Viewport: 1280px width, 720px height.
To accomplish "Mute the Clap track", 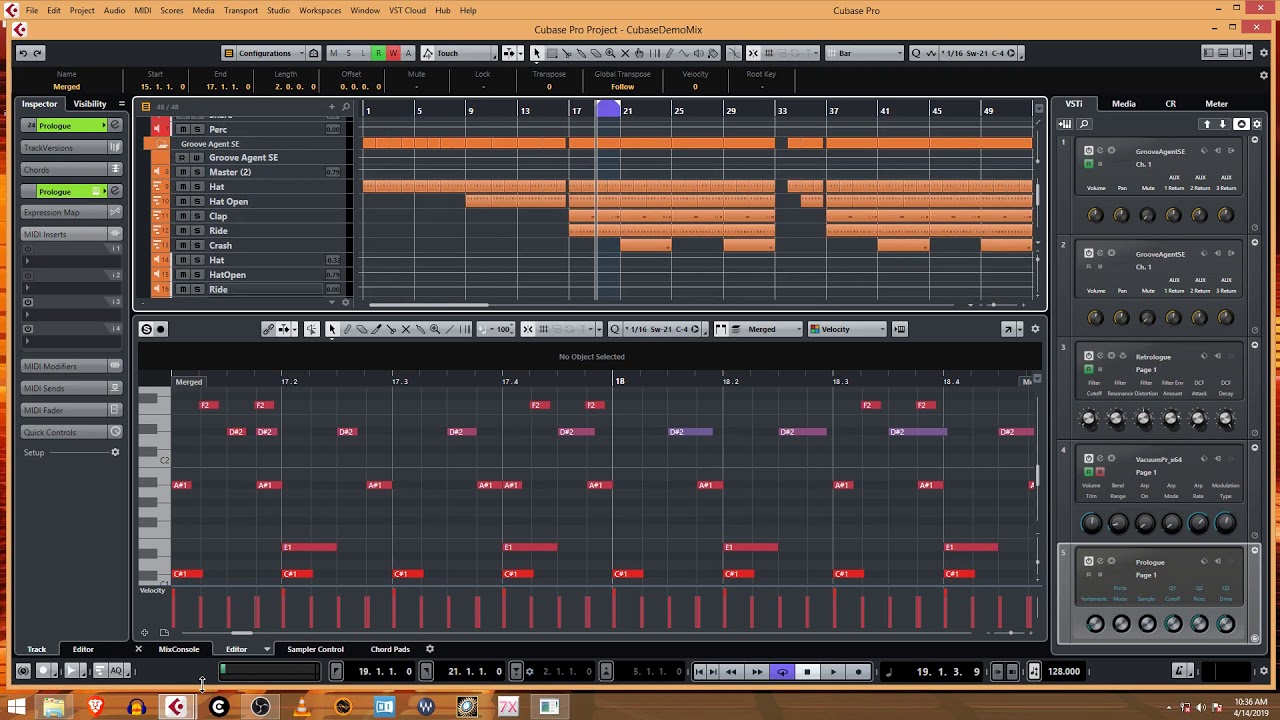I will (183, 216).
